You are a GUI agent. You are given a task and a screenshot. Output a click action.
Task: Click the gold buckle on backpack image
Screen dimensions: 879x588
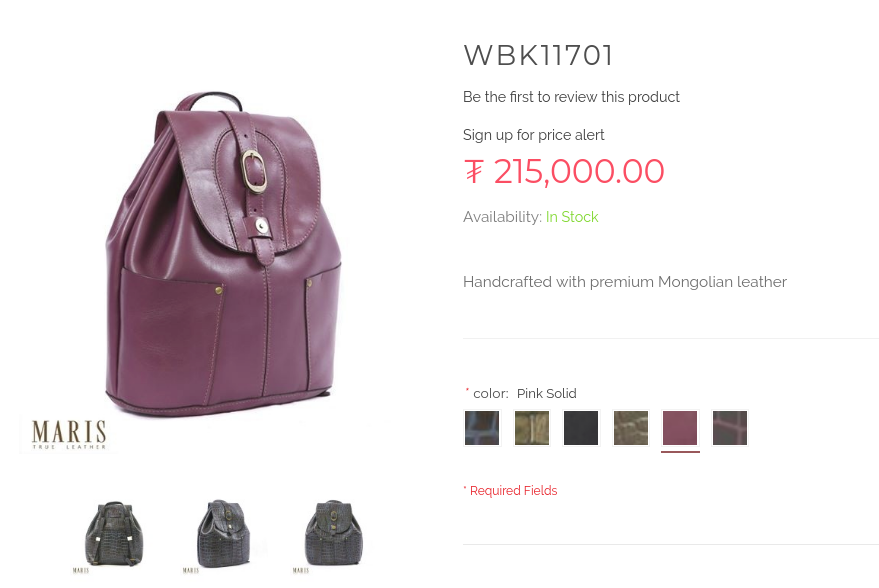click(254, 171)
